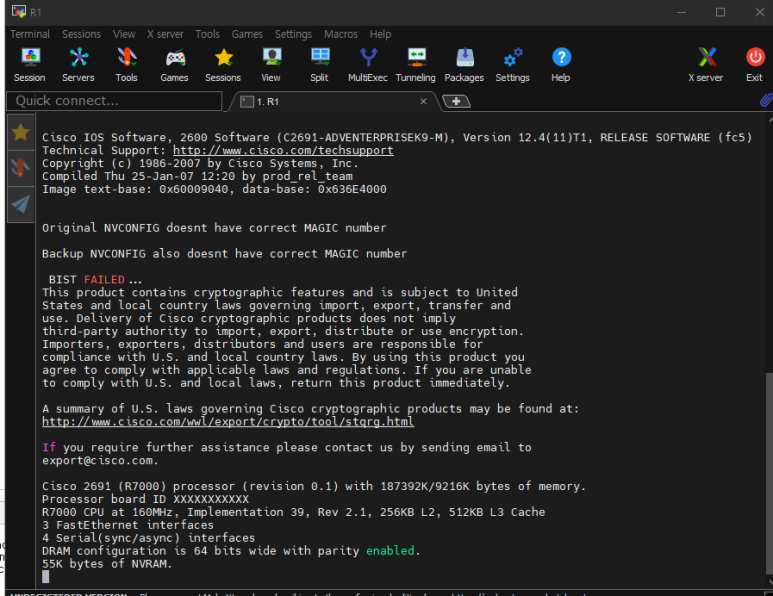Launch the Games toolbar icon
The image size is (773, 596).
(x=175, y=64)
